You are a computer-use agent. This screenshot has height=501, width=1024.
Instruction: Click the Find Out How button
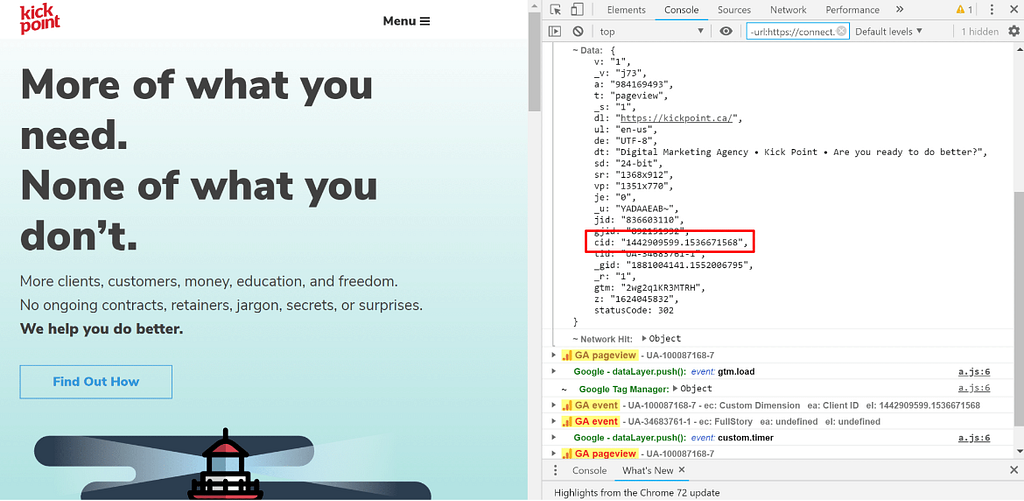[x=96, y=381]
